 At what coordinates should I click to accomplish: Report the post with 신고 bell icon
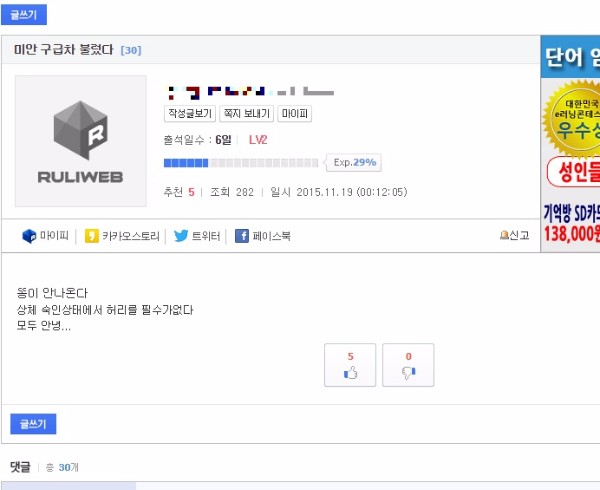click(x=514, y=235)
